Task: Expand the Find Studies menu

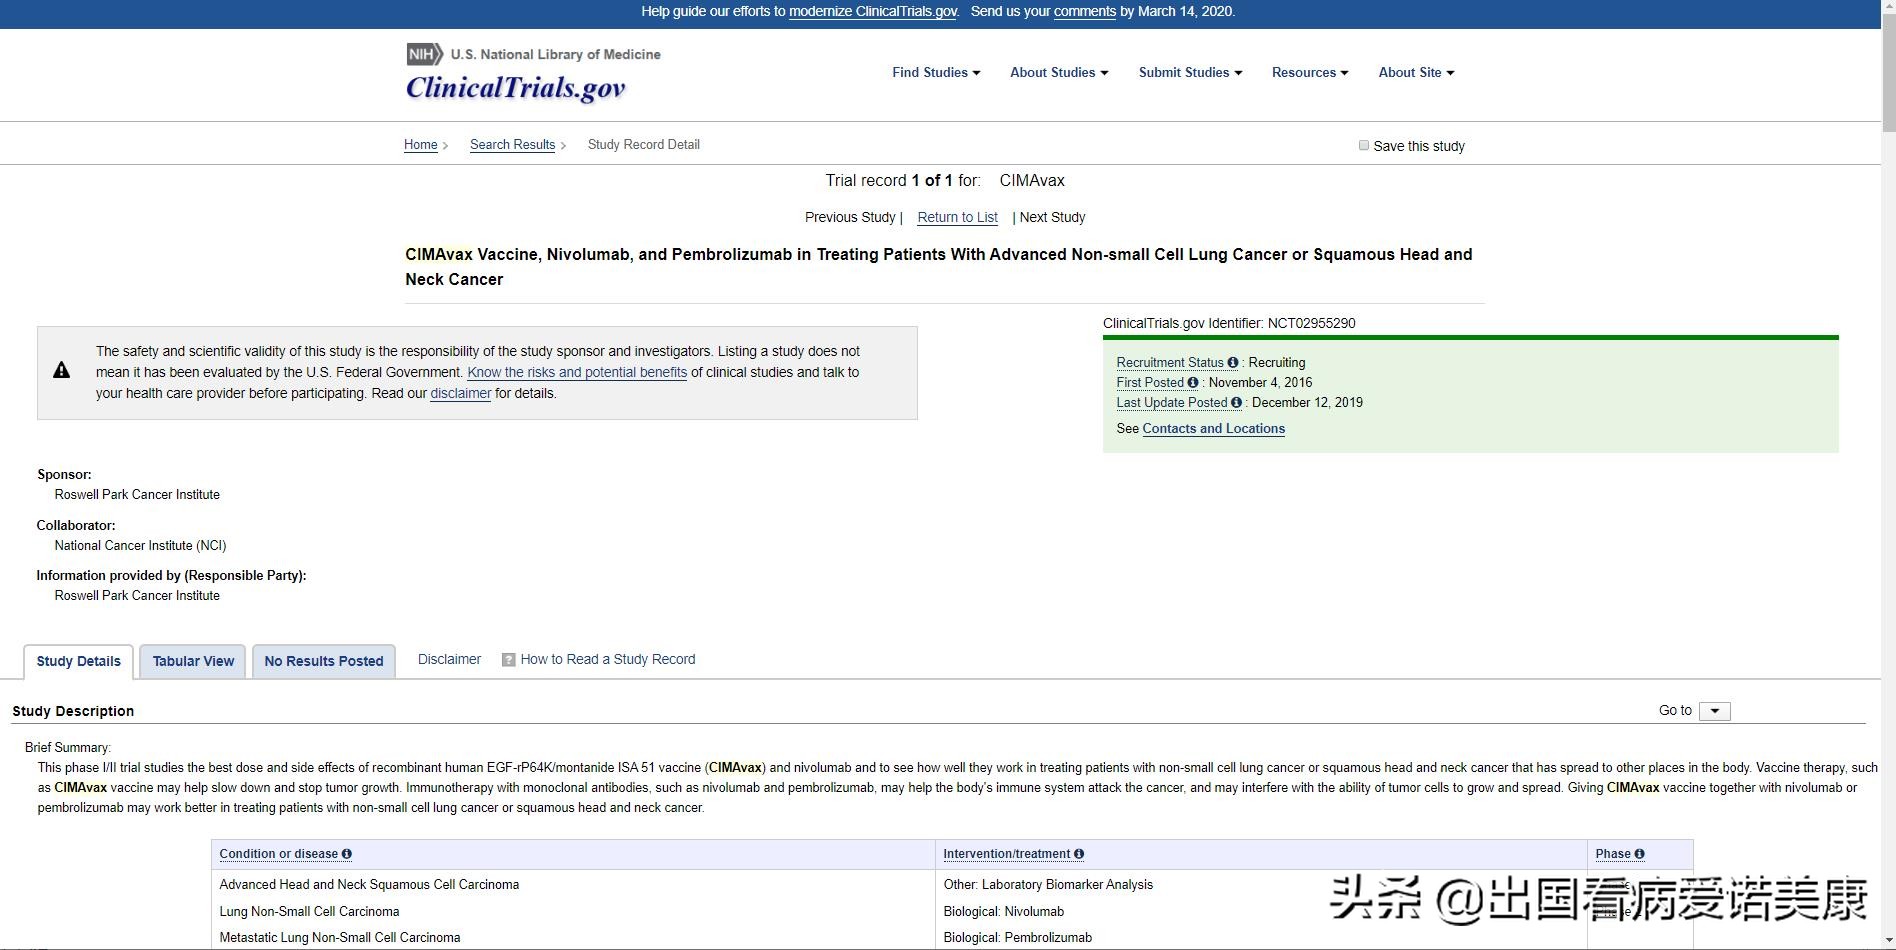Action: tap(936, 73)
